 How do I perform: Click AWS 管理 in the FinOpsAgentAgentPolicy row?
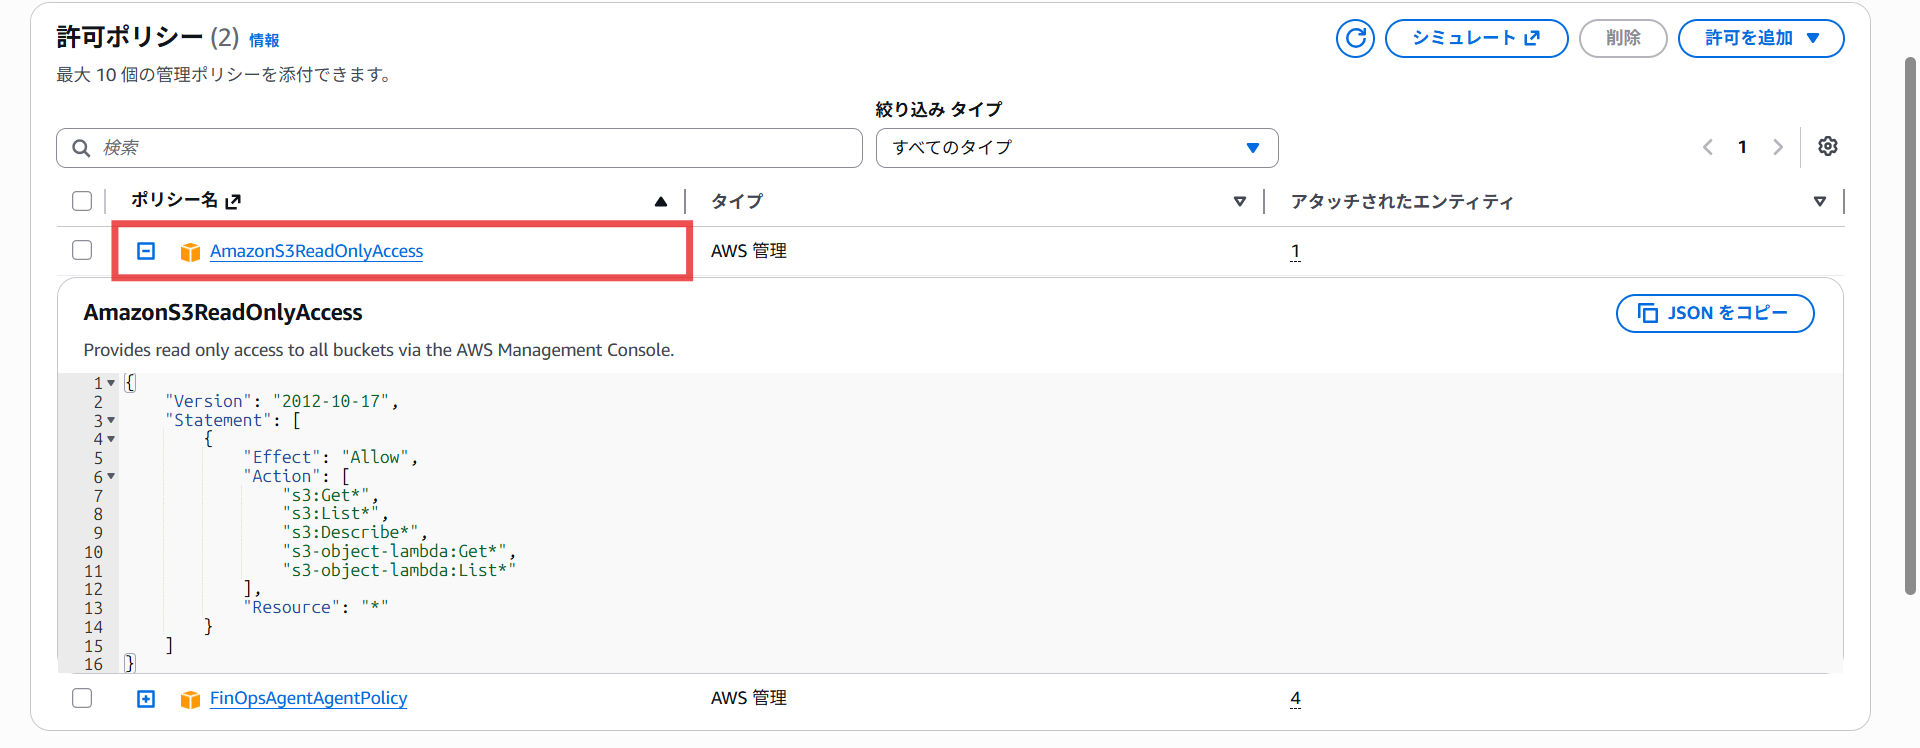pyautogui.click(x=749, y=698)
